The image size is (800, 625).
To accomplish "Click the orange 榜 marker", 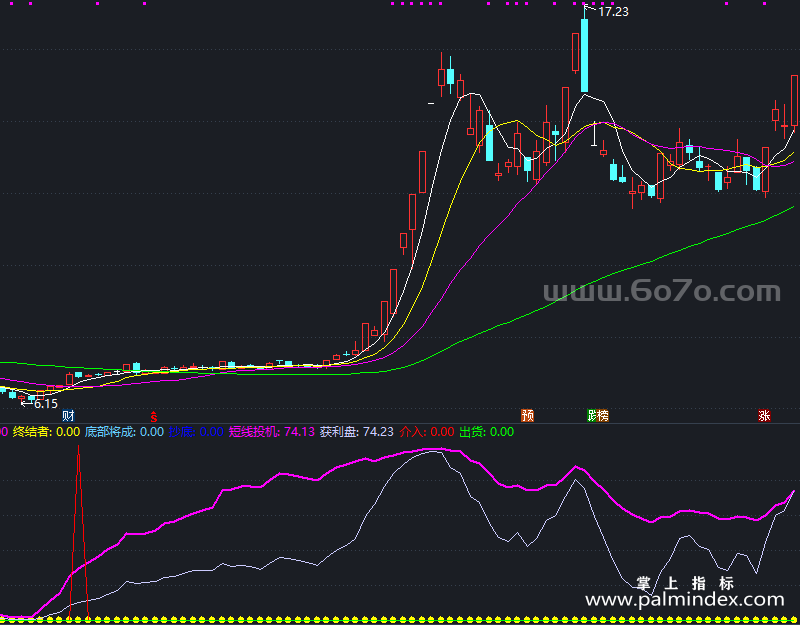I will 603,416.
